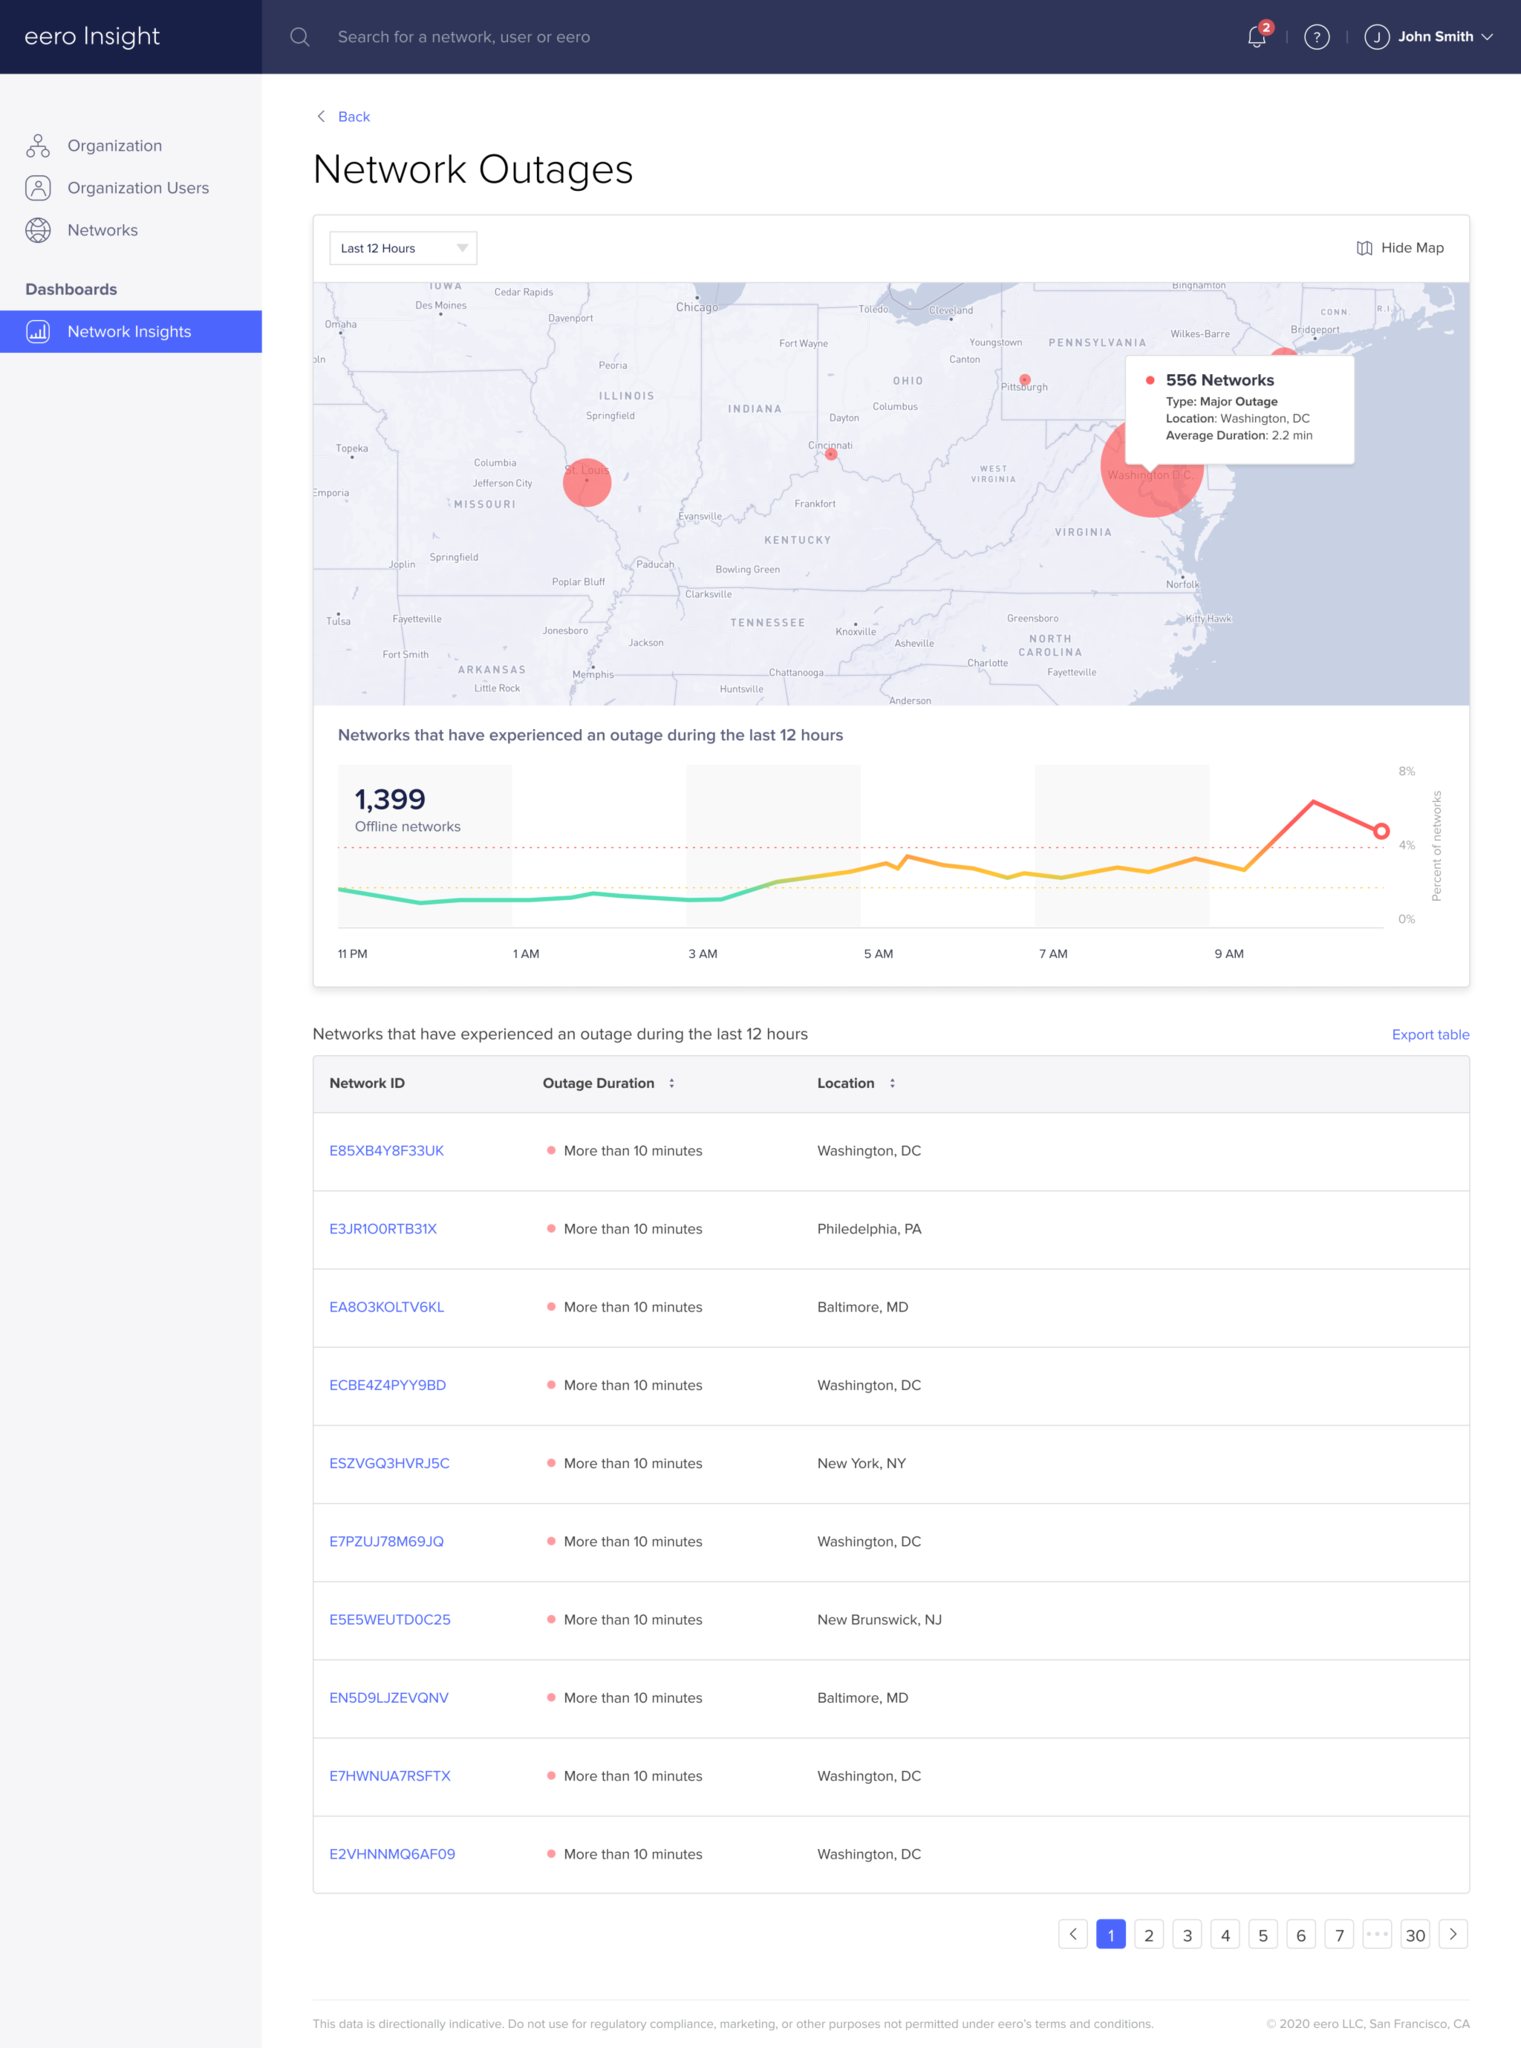The width and height of the screenshot is (1521, 2048).
Task: Open the Last 12 Hours dropdown
Action: [x=402, y=248]
